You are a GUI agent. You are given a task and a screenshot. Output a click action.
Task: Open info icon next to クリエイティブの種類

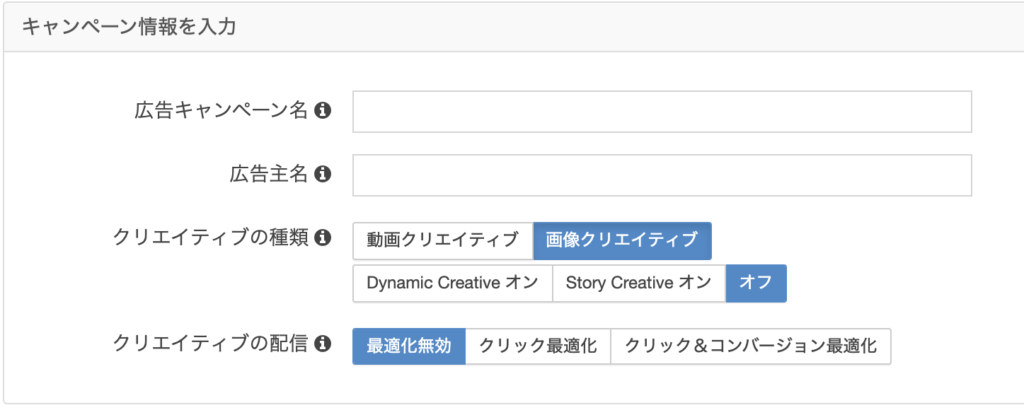[321, 239]
